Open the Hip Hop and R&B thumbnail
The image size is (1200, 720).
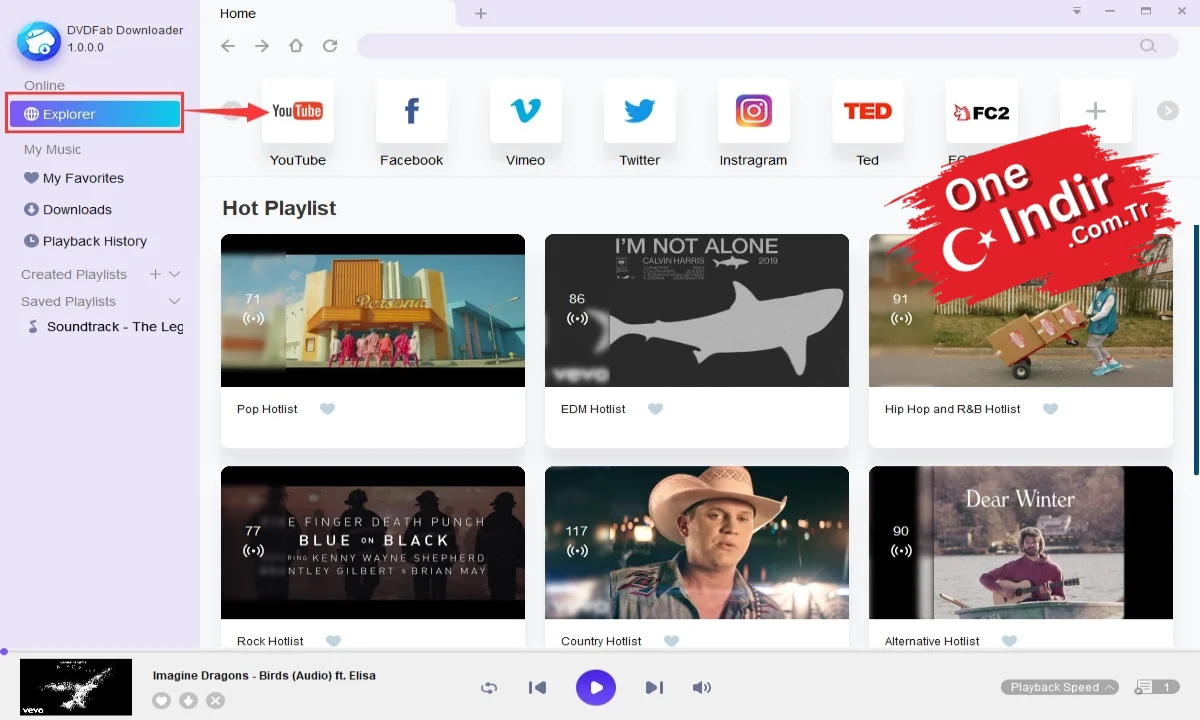pyautogui.click(x=1021, y=310)
